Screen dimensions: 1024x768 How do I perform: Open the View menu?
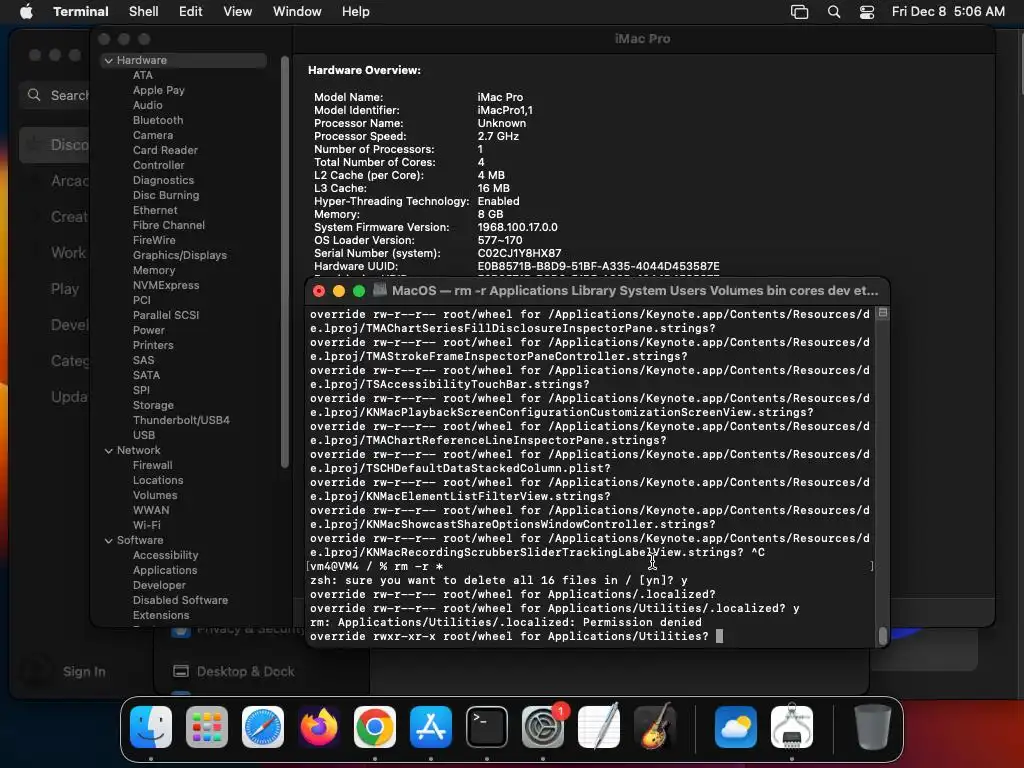pos(238,12)
